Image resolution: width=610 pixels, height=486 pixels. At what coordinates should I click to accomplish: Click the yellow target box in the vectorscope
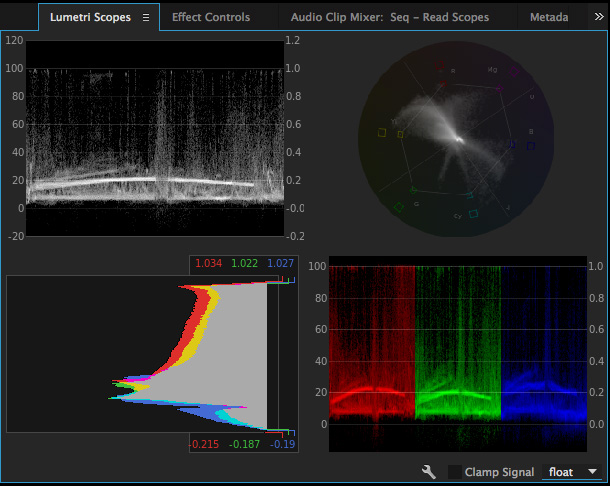382,133
